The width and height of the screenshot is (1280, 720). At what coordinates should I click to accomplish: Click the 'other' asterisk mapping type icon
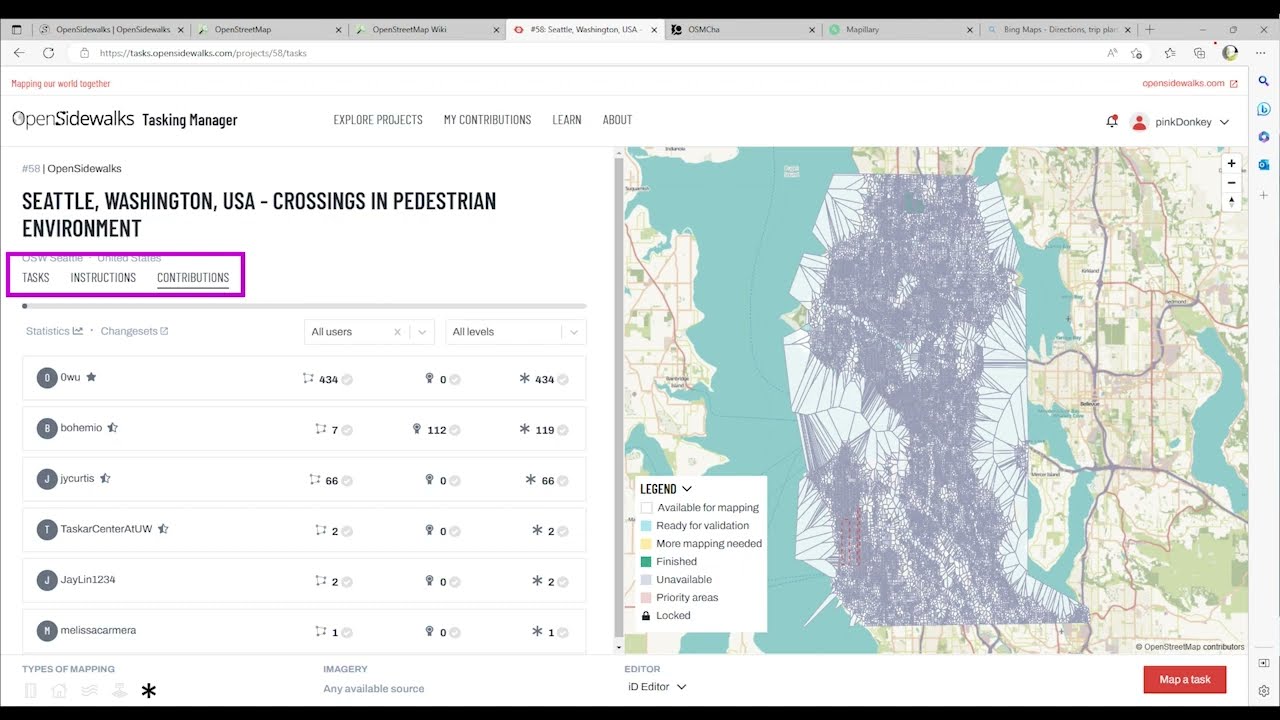point(149,690)
